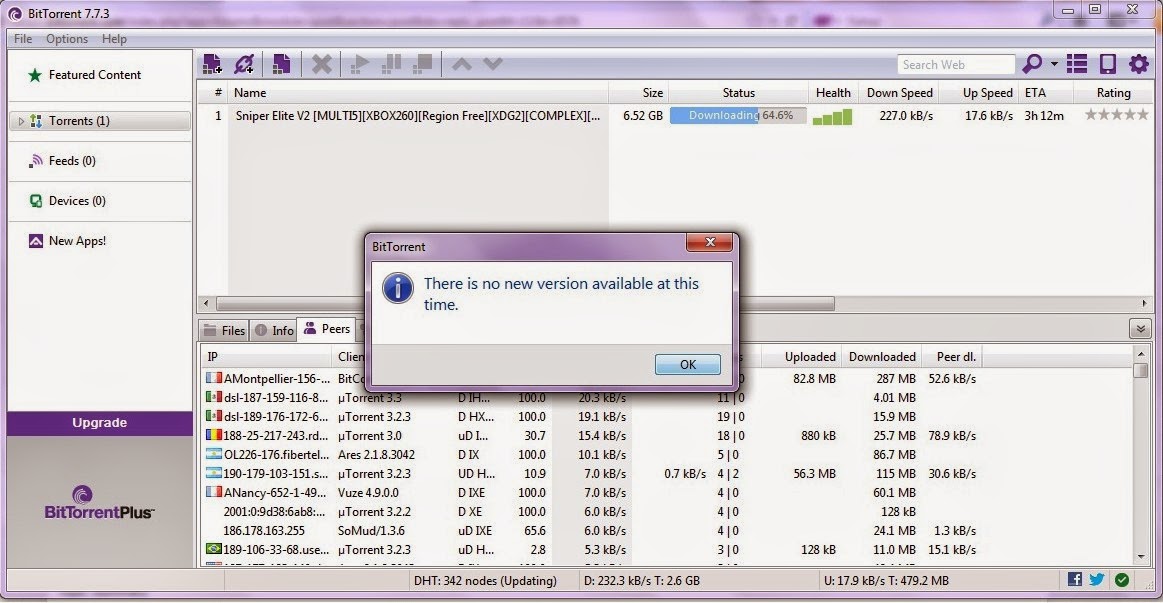Click Add Torrent from URL link icon
The image size is (1163, 603).
point(244,64)
